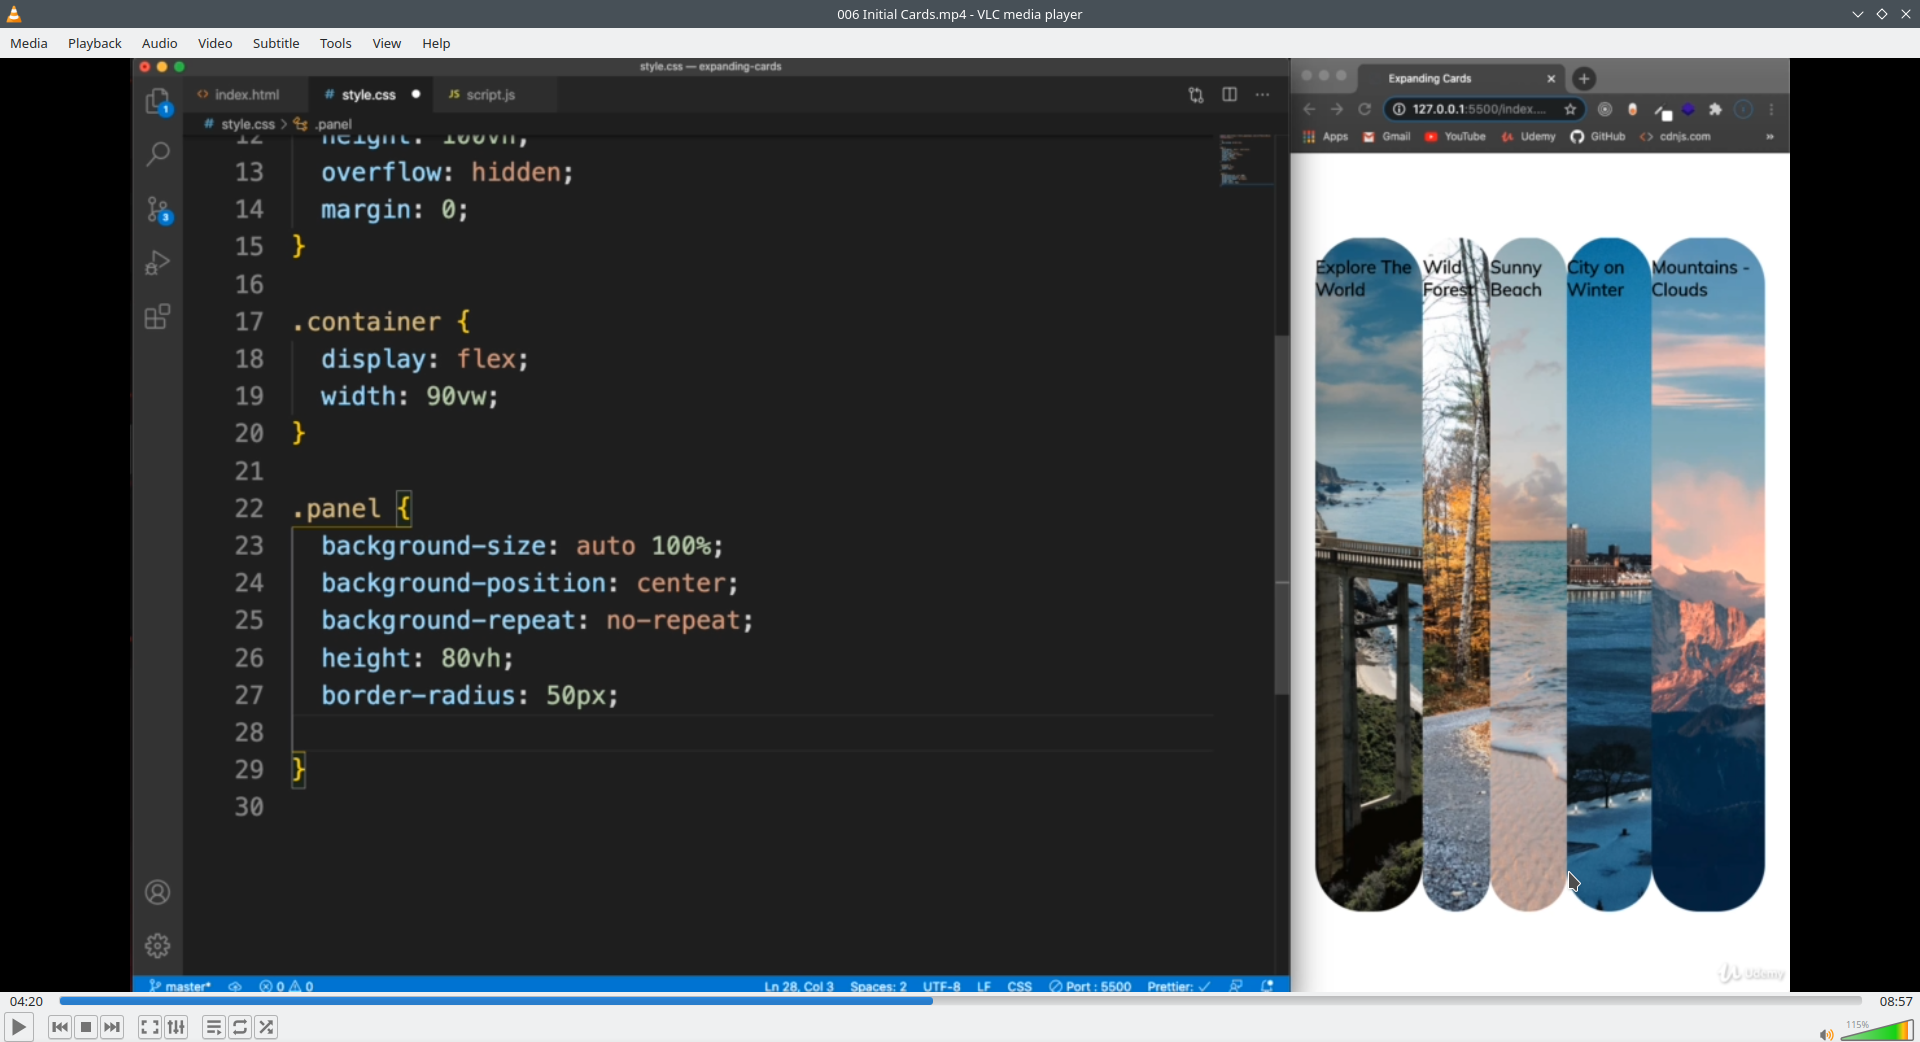
Task: Open the Video menu
Action: click(215, 43)
